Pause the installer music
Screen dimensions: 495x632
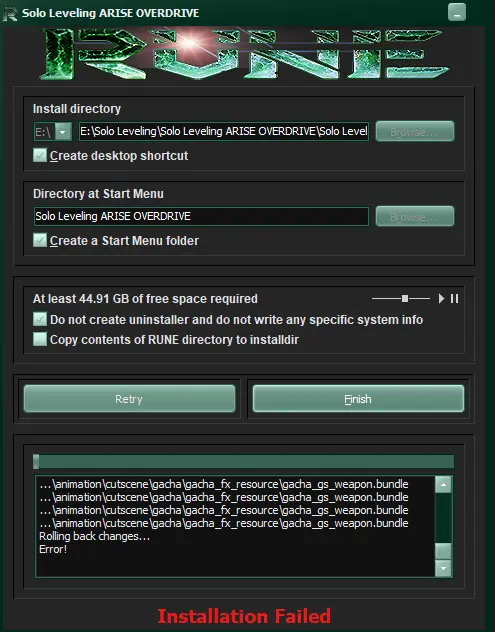[454, 299]
